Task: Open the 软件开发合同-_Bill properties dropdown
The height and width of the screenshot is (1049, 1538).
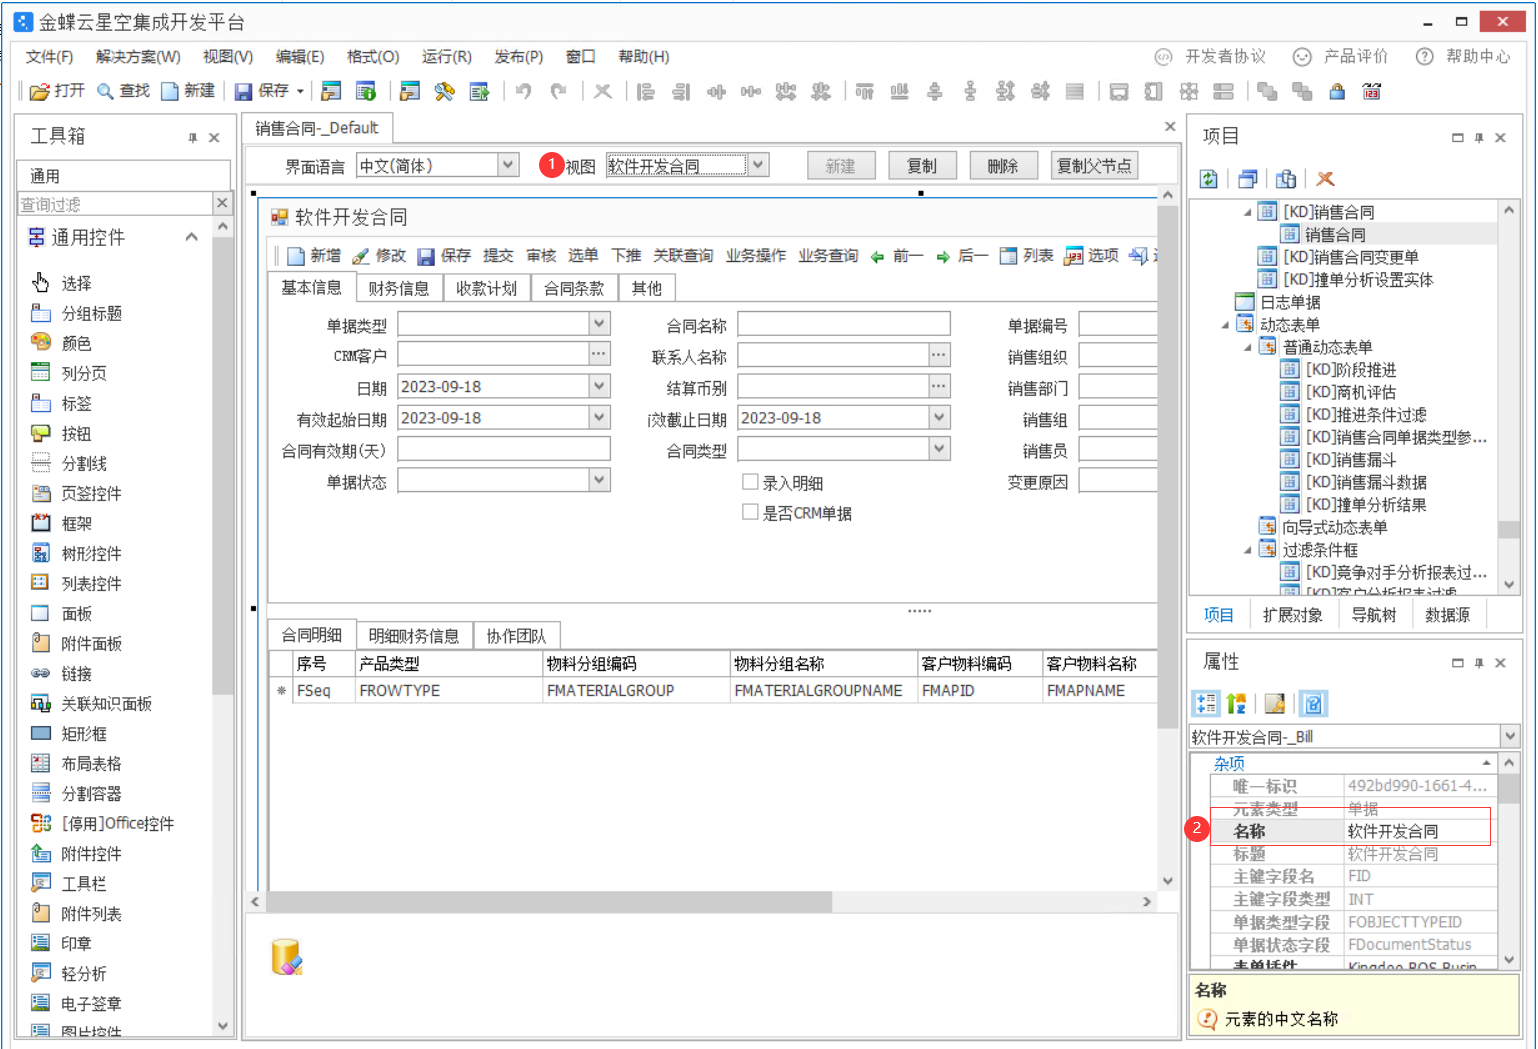Action: (x=1509, y=736)
